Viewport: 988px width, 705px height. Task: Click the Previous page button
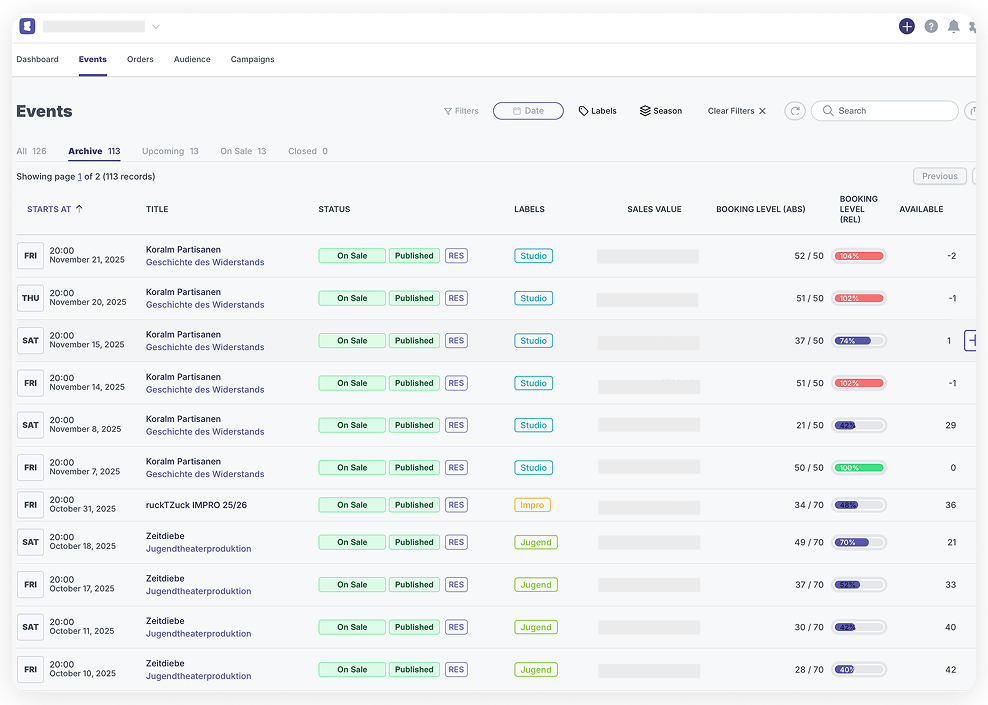(939, 176)
